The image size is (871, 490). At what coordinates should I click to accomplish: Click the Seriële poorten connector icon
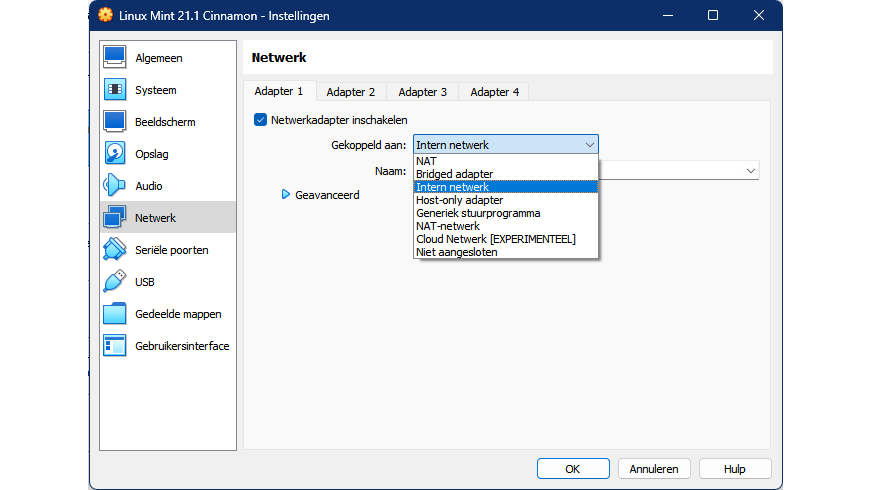coord(115,250)
